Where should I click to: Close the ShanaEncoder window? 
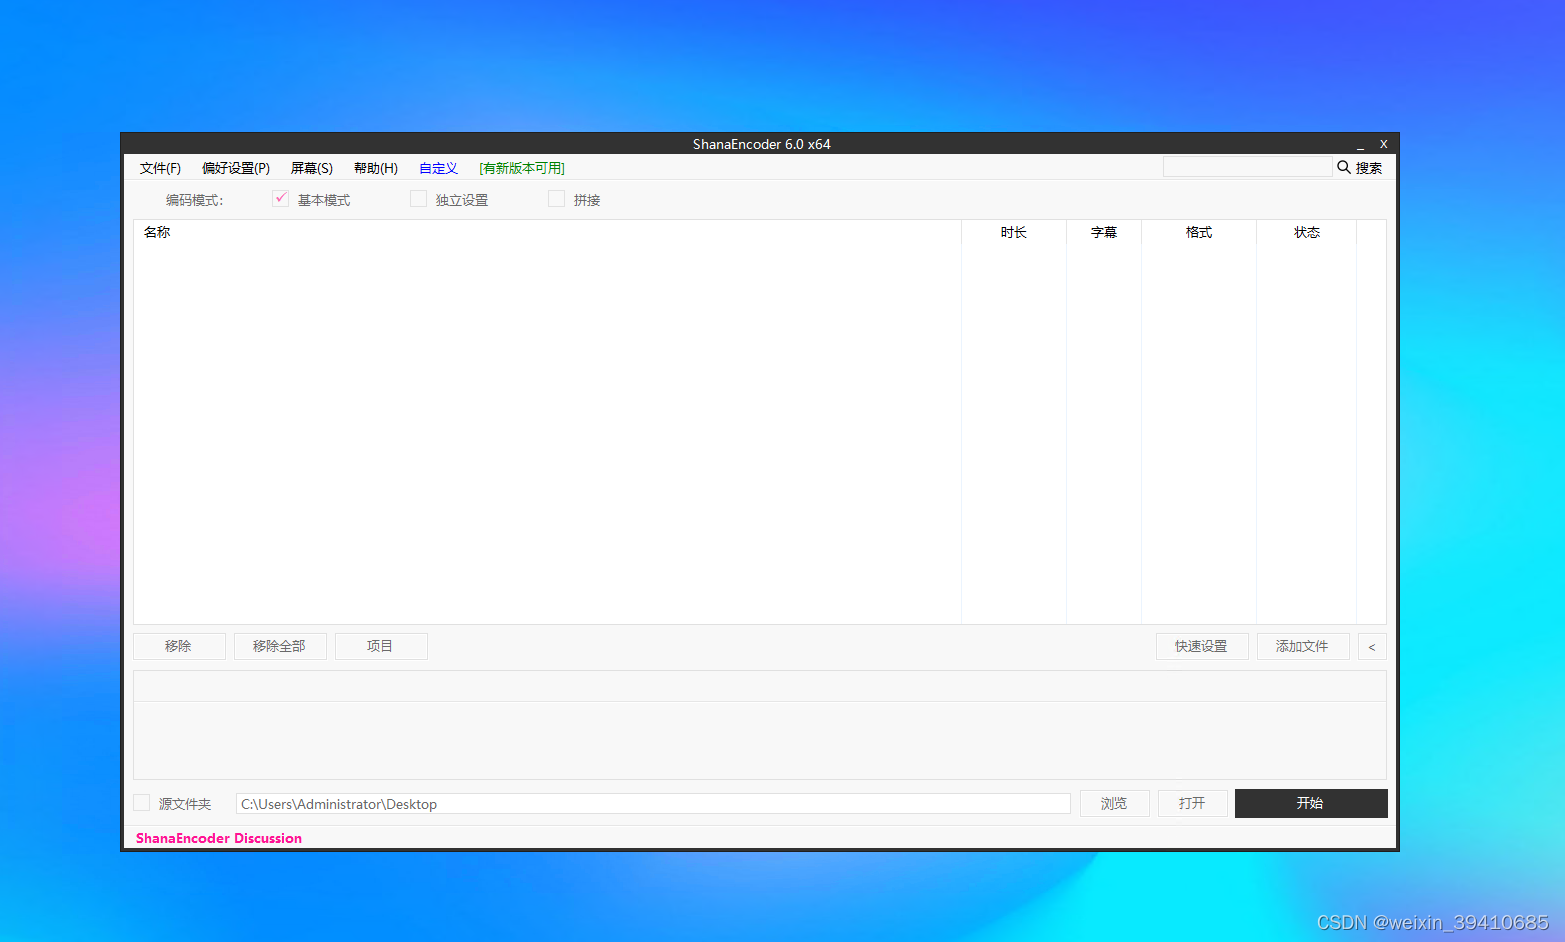(x=1384, y=144)
